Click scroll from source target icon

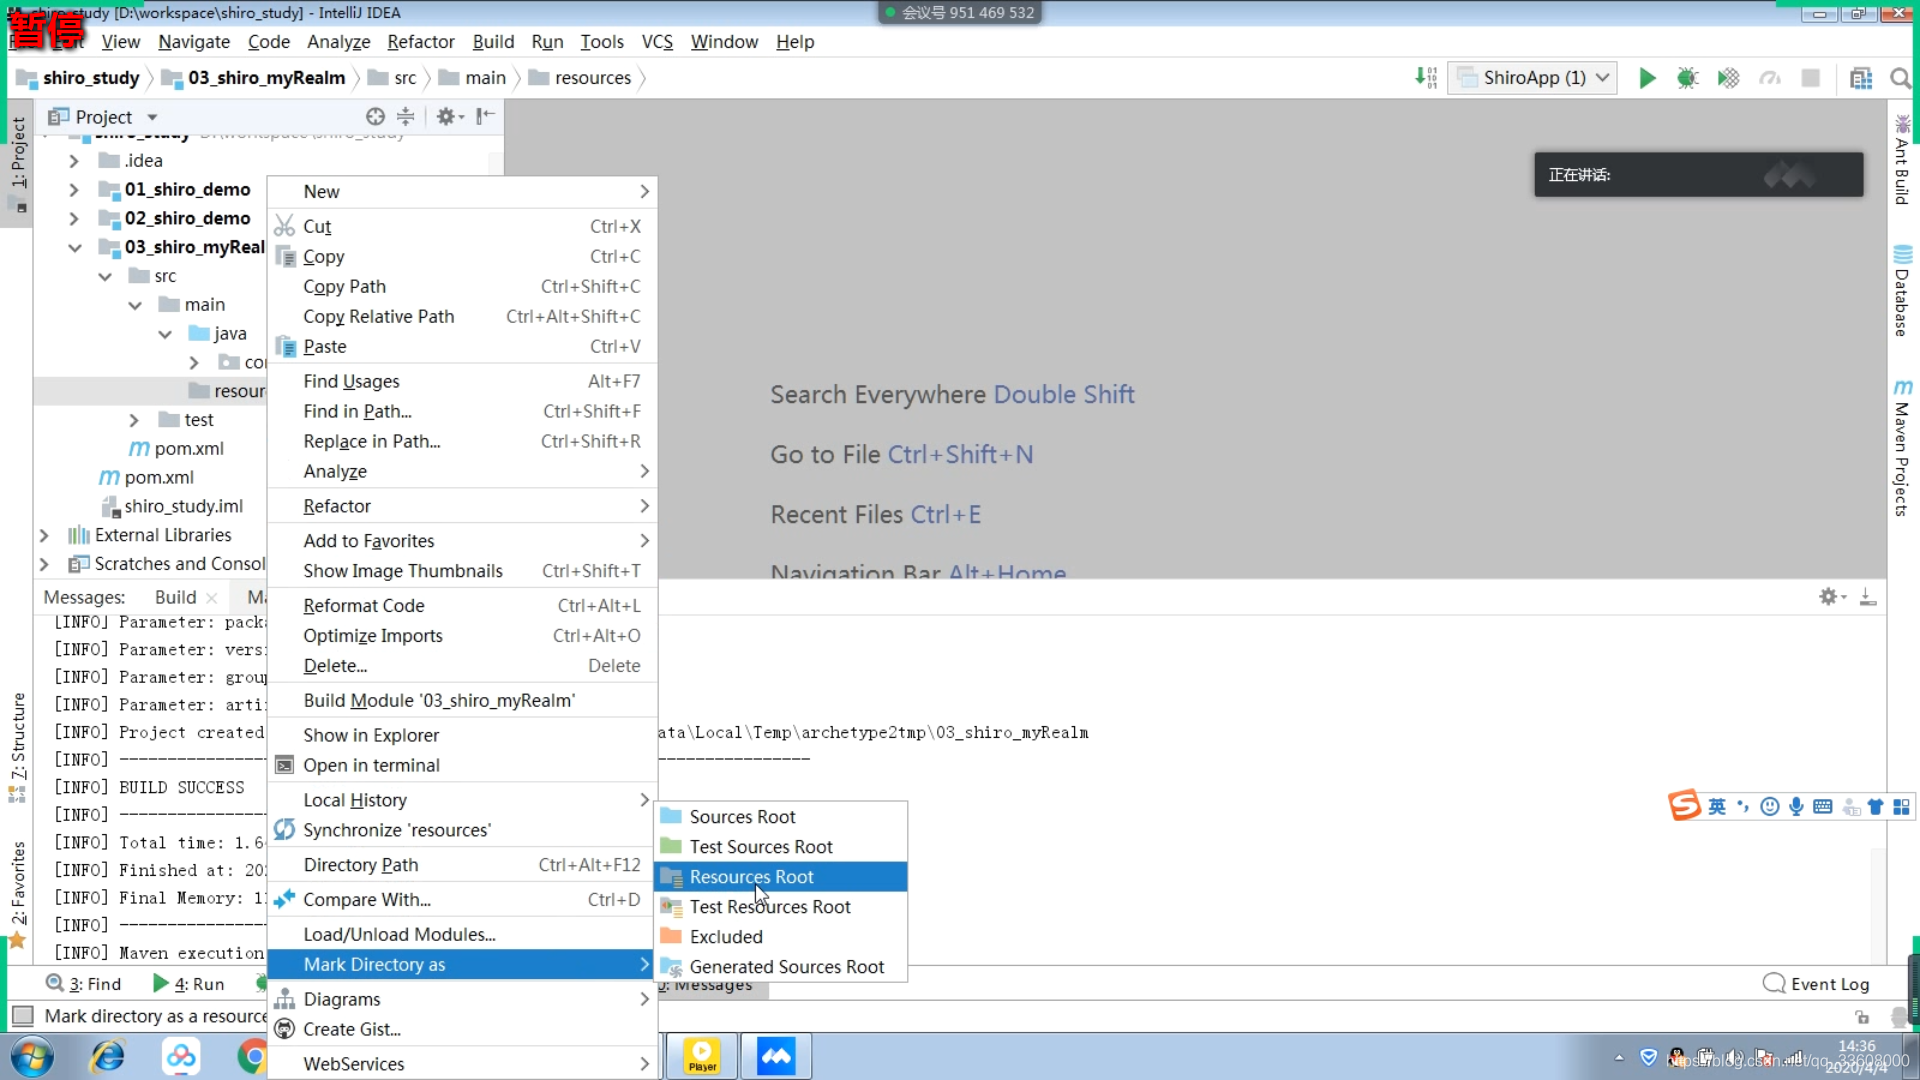pos(375,117)
